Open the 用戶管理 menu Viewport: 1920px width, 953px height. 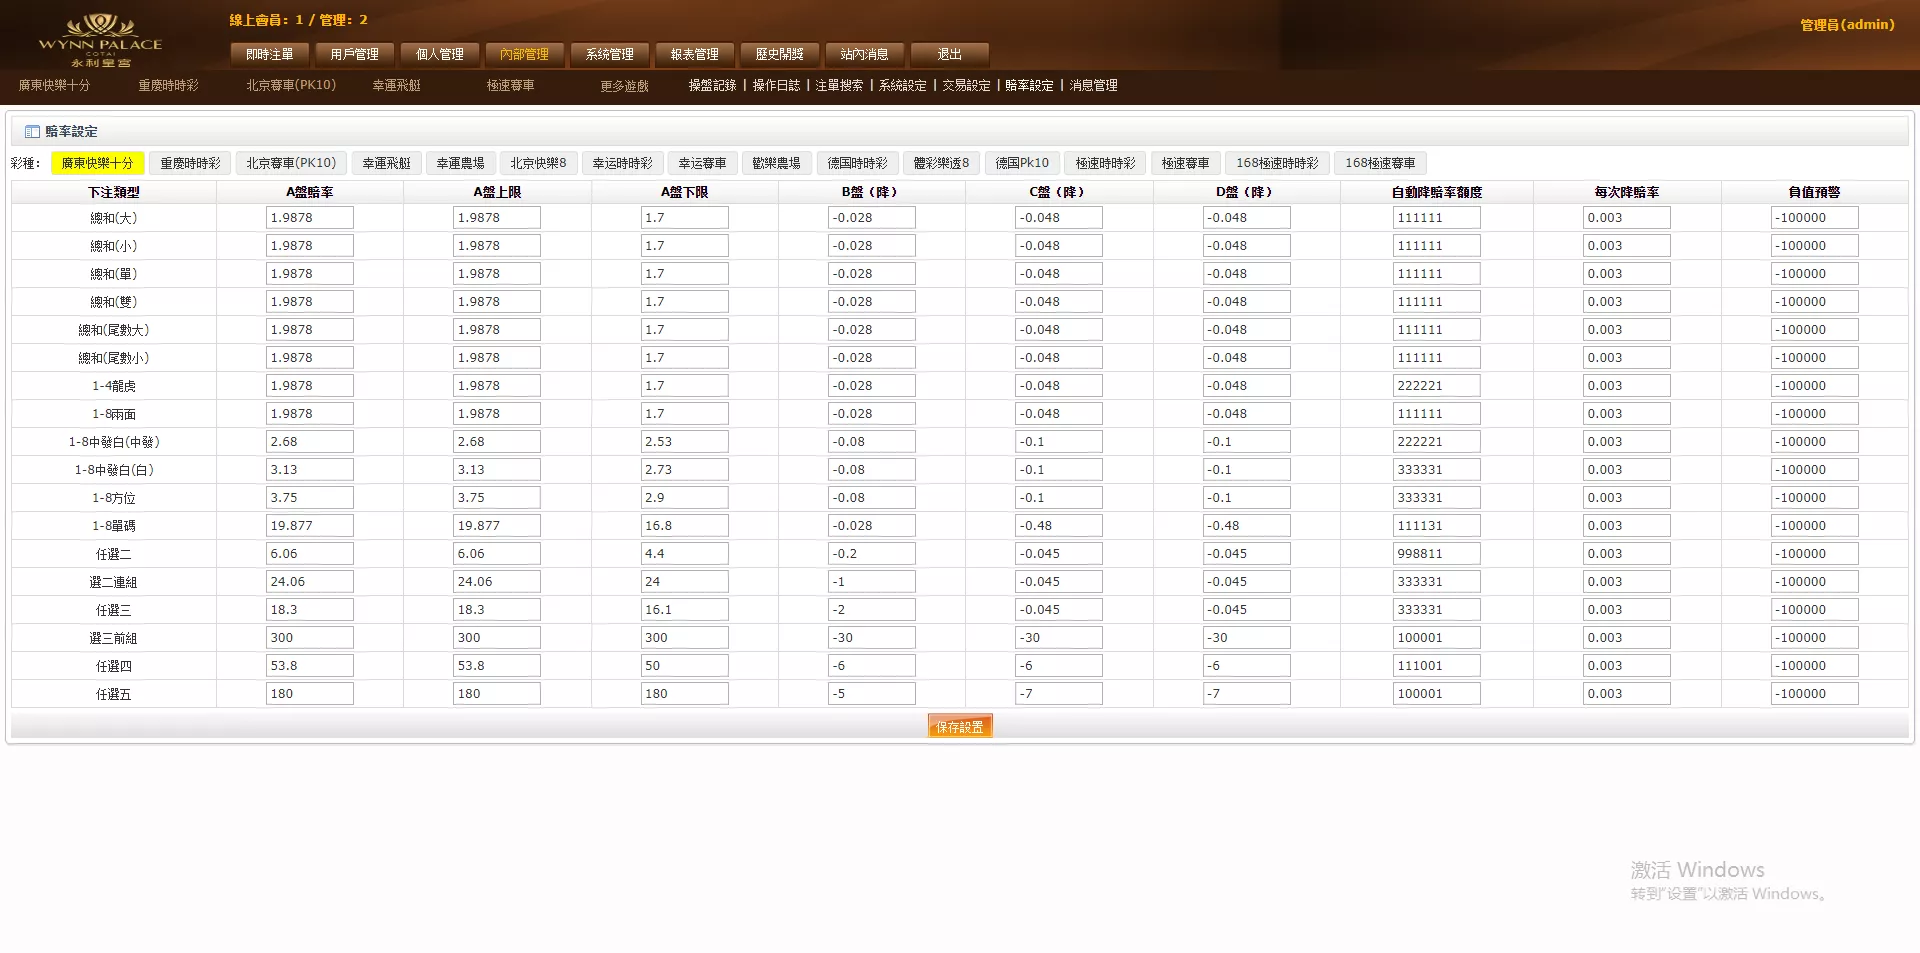(x=354, y=54)
